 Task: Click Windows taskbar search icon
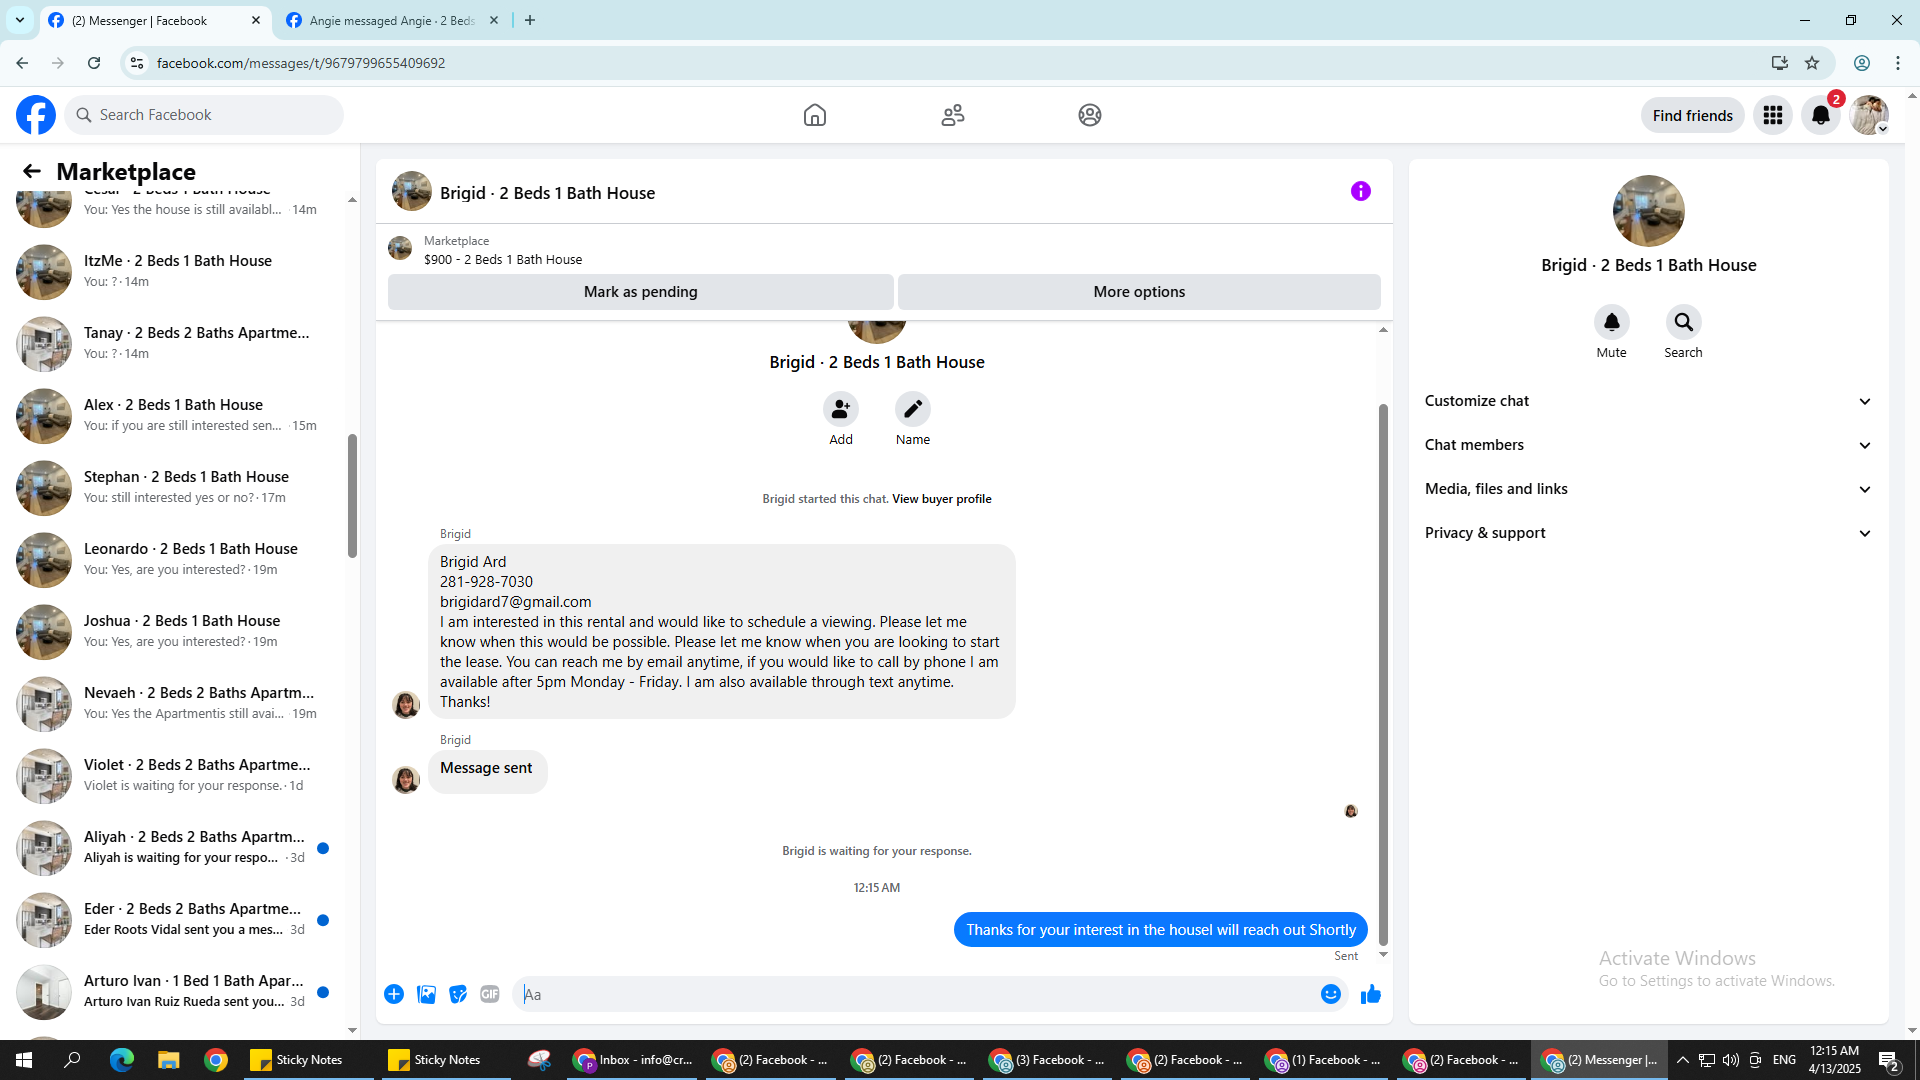click(72, 1060)
